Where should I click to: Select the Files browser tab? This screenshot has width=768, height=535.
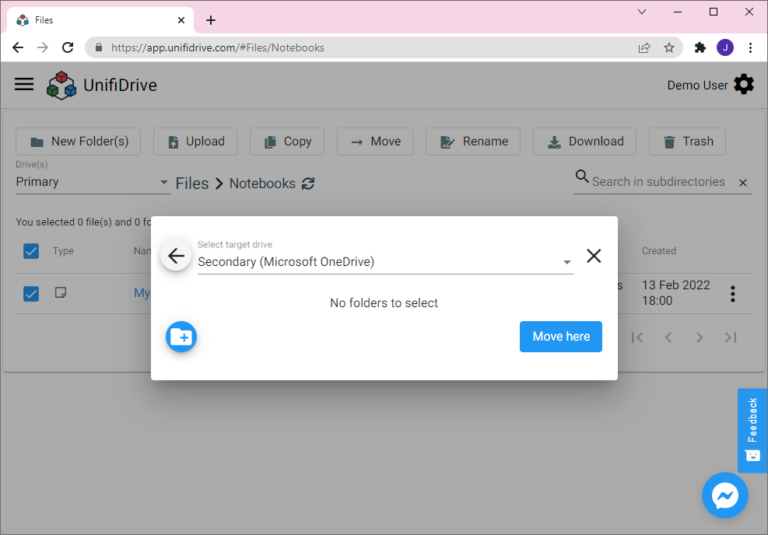pyautogui.click(x=100, y=20)
